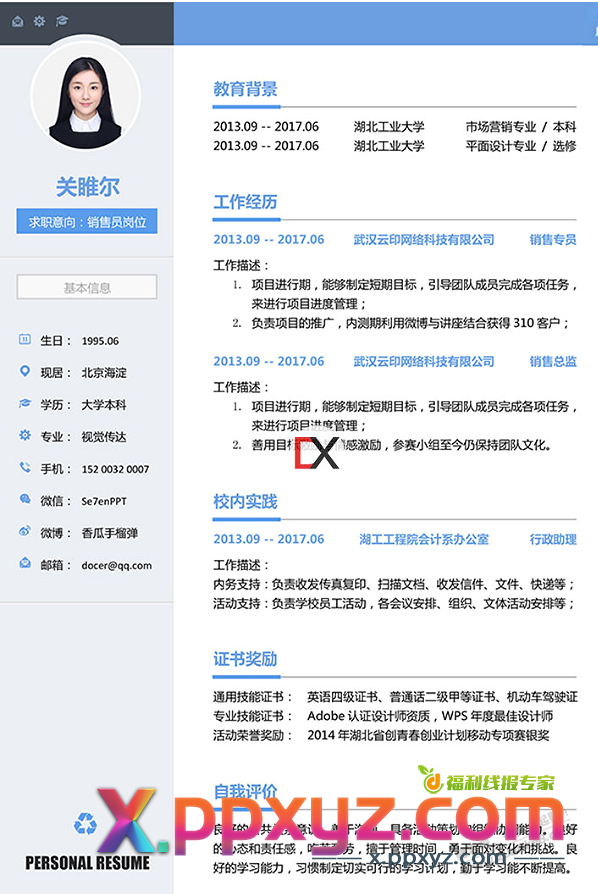Click the recycle icon above PERSONAL RESUME
This screenshot has width=598, height=894.
pyautogui.click(x=86, y=824)
